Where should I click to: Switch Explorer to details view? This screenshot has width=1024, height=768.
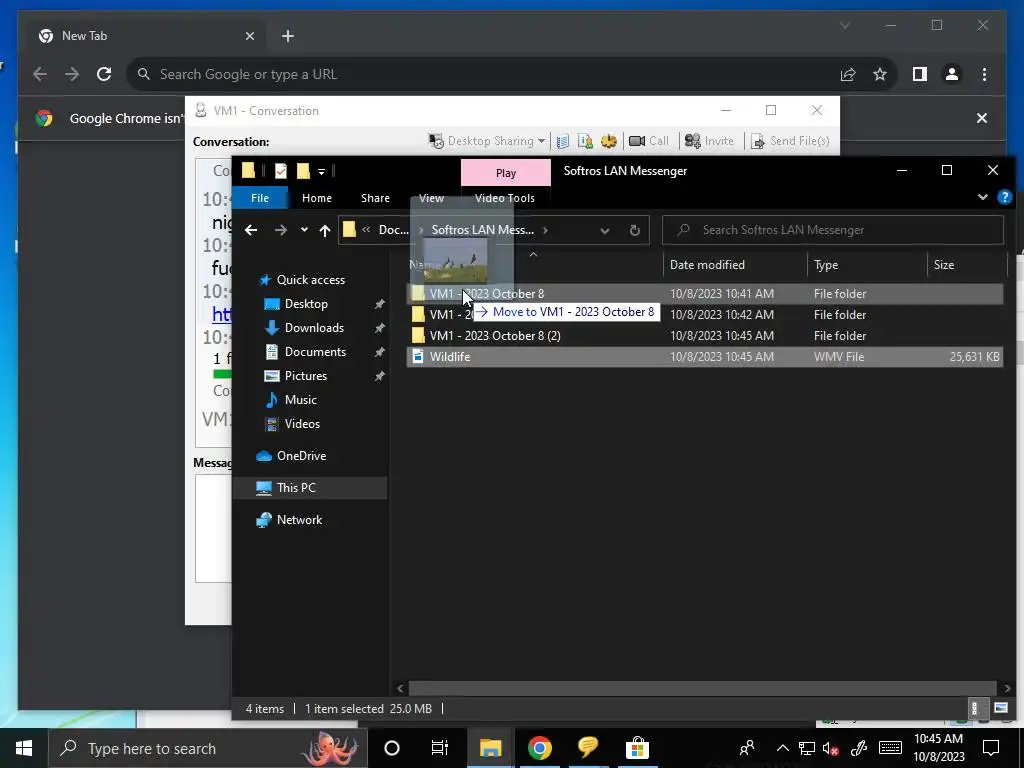click(974, 708)
